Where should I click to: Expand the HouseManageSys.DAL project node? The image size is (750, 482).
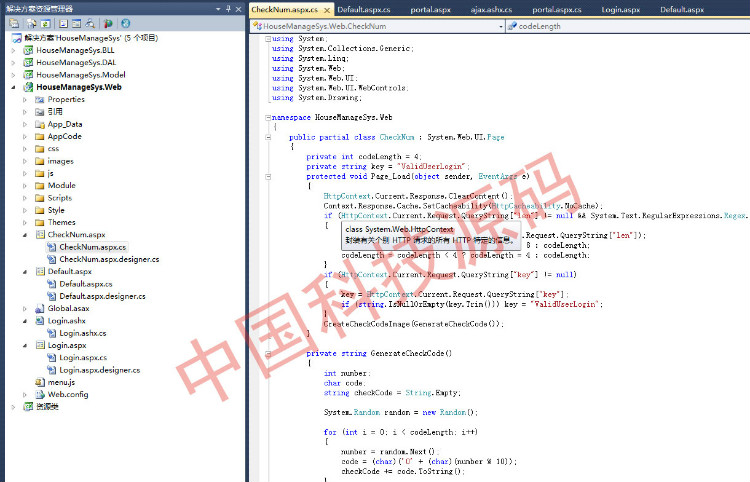[14, 62]
